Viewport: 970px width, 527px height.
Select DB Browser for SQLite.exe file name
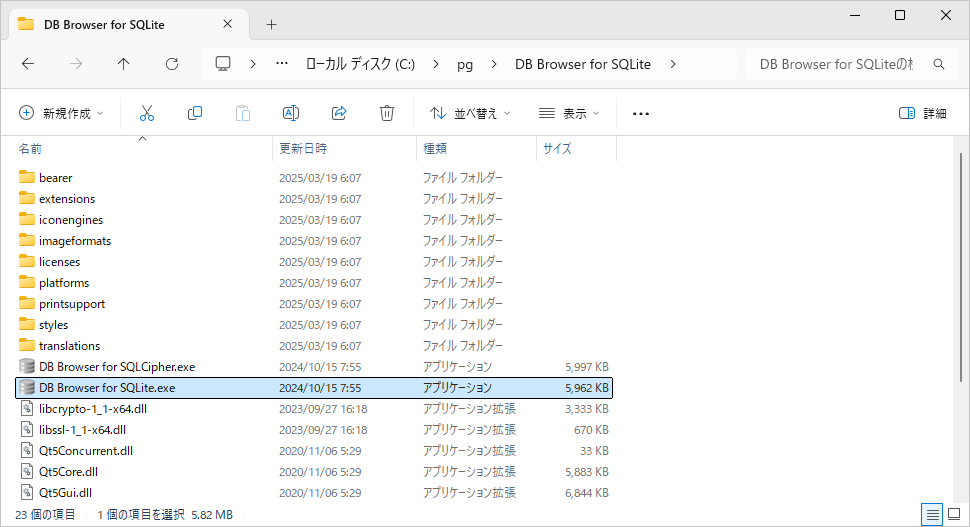click(x=107, y=388)
